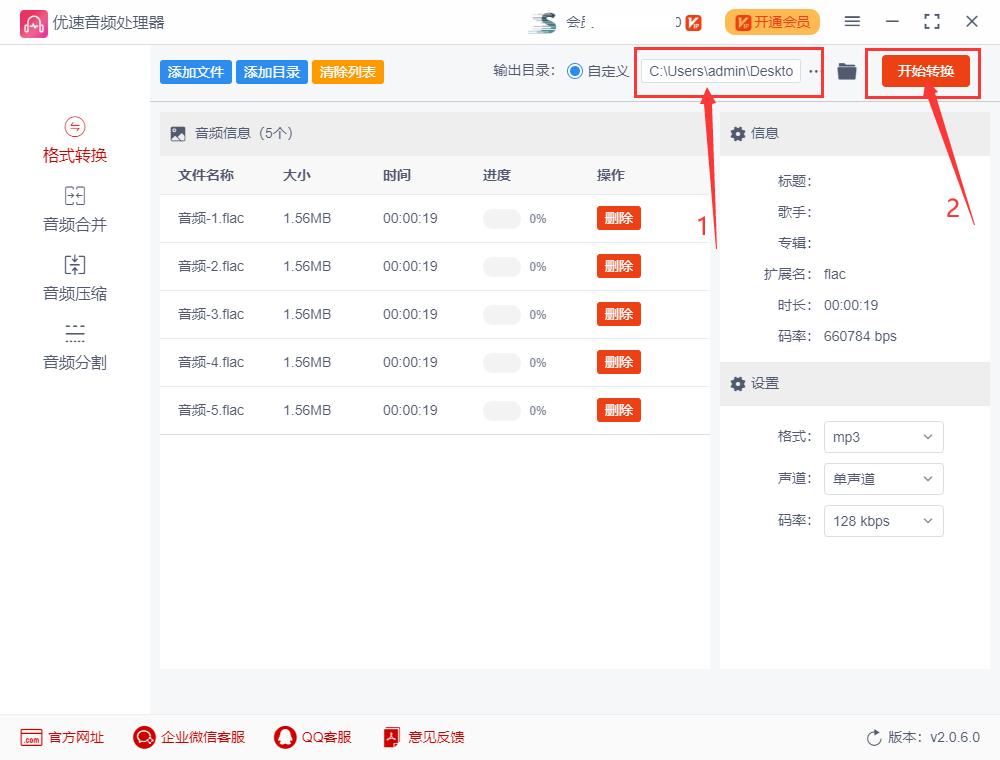This screenshot has height=760, width=1000.
Task: Open the 码率 bitrate dropdown showing 128 kbps
Action: 883,521
